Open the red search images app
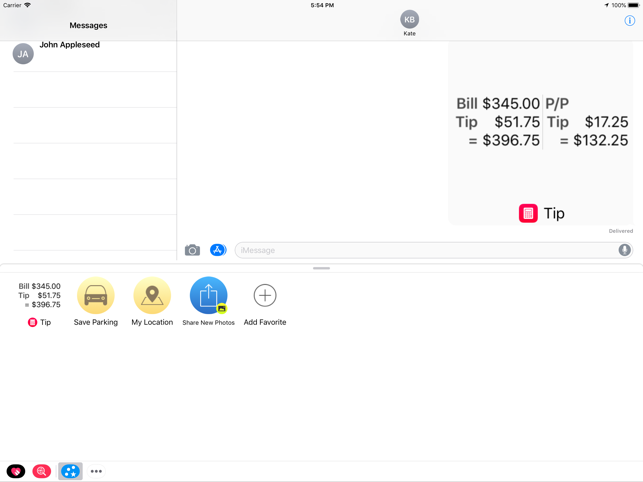Image resolution: width=643 pixels, height=482 pixels. 41,471
